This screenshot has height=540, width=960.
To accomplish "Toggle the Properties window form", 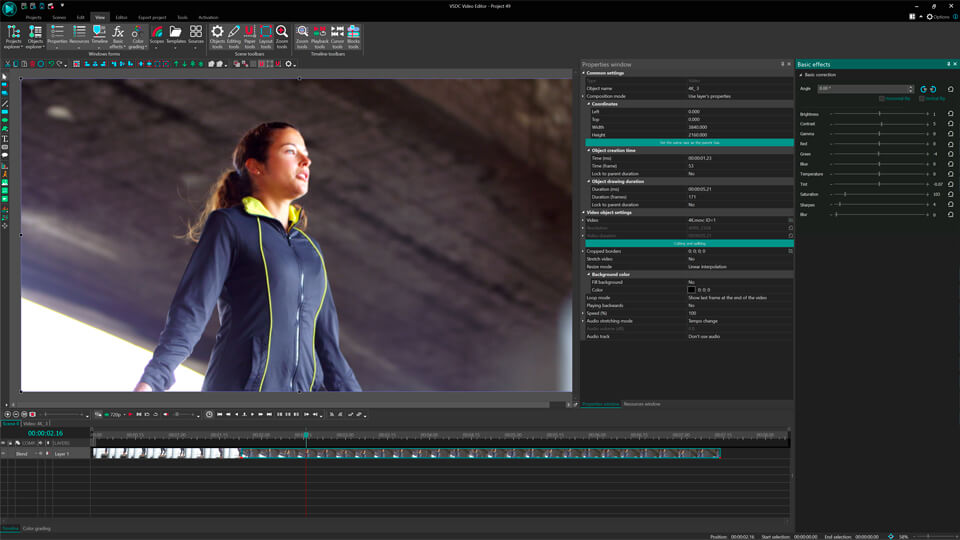I will [x=57, y=37].
